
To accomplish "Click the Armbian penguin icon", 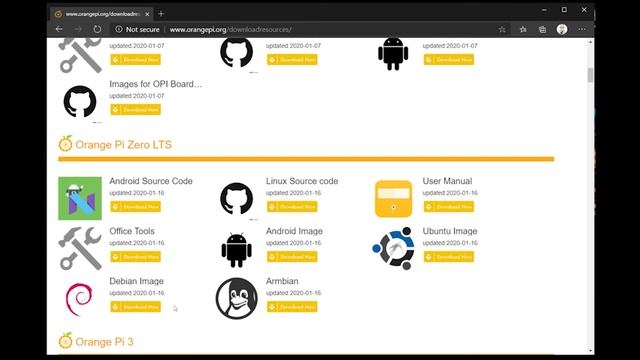I will [237, 299].
